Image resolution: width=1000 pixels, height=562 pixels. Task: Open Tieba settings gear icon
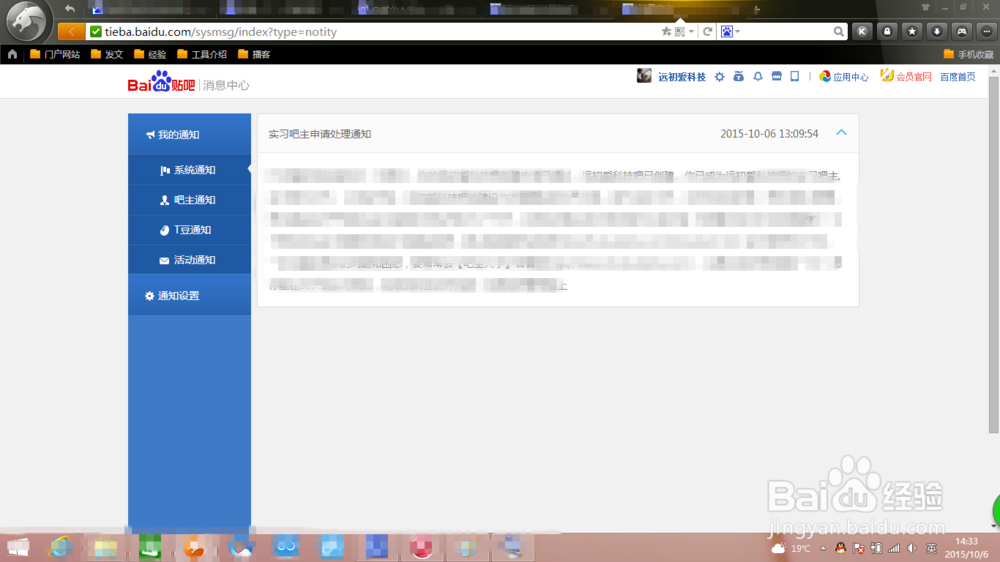tap(719, 77)
